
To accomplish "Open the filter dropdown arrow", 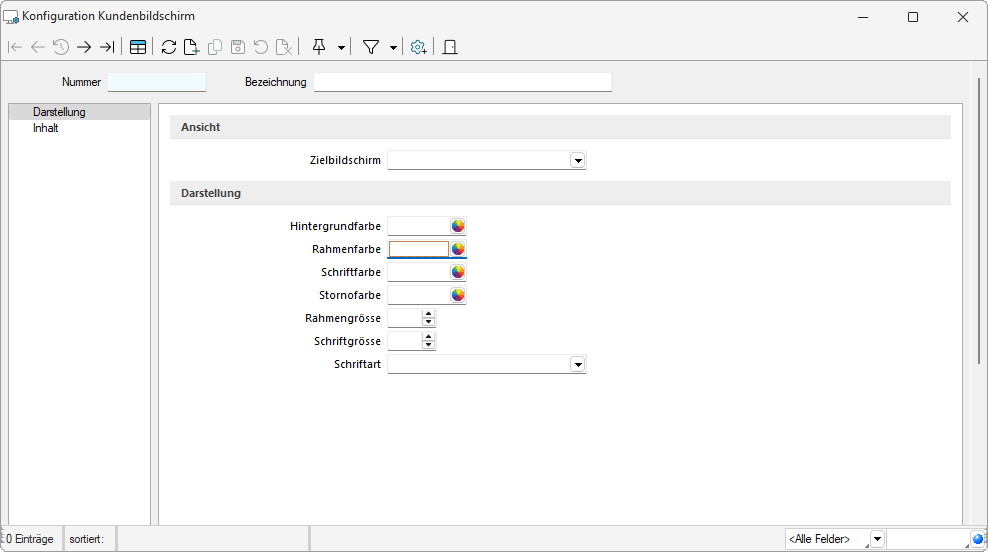I will (393, 48).
